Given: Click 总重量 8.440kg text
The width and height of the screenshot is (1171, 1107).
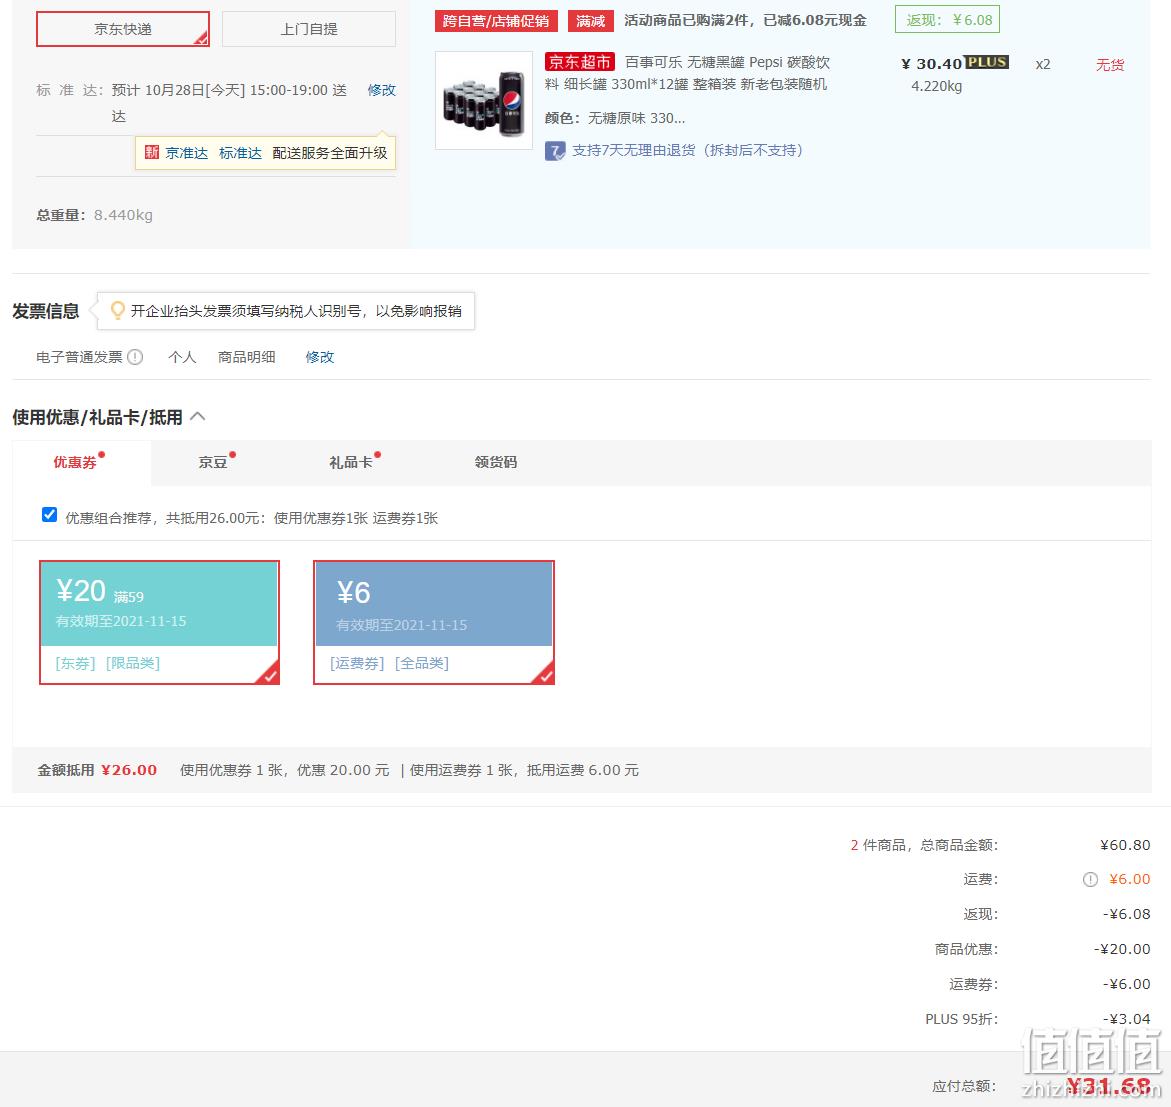Looking at the screenshot, I should (94, 215).
